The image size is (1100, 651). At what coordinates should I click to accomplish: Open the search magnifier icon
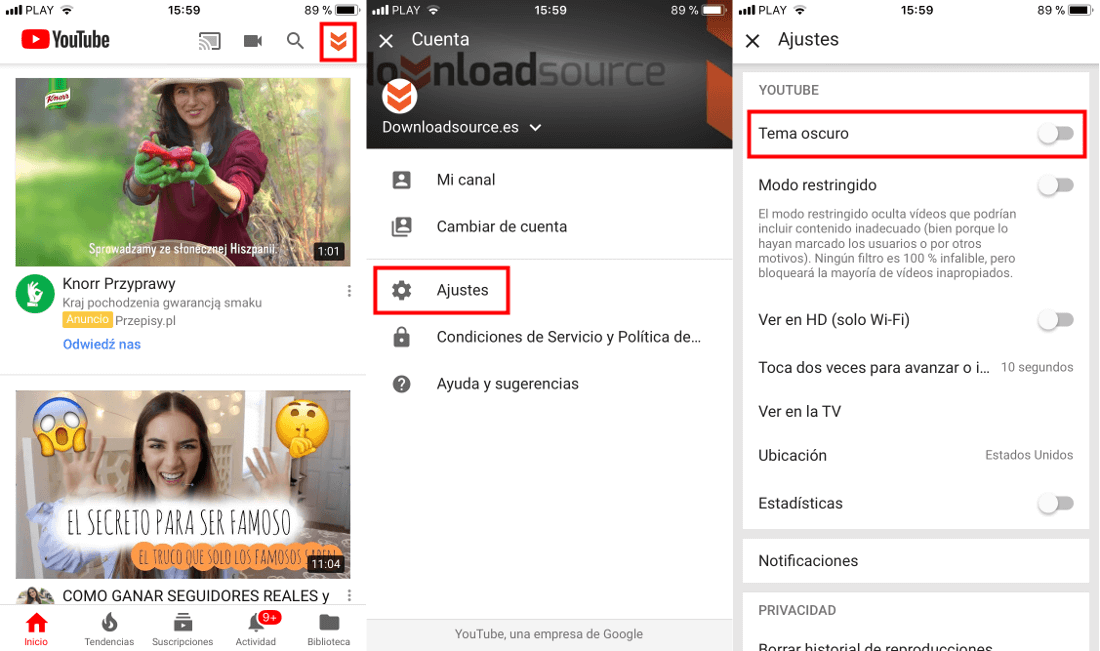point(295,41)
